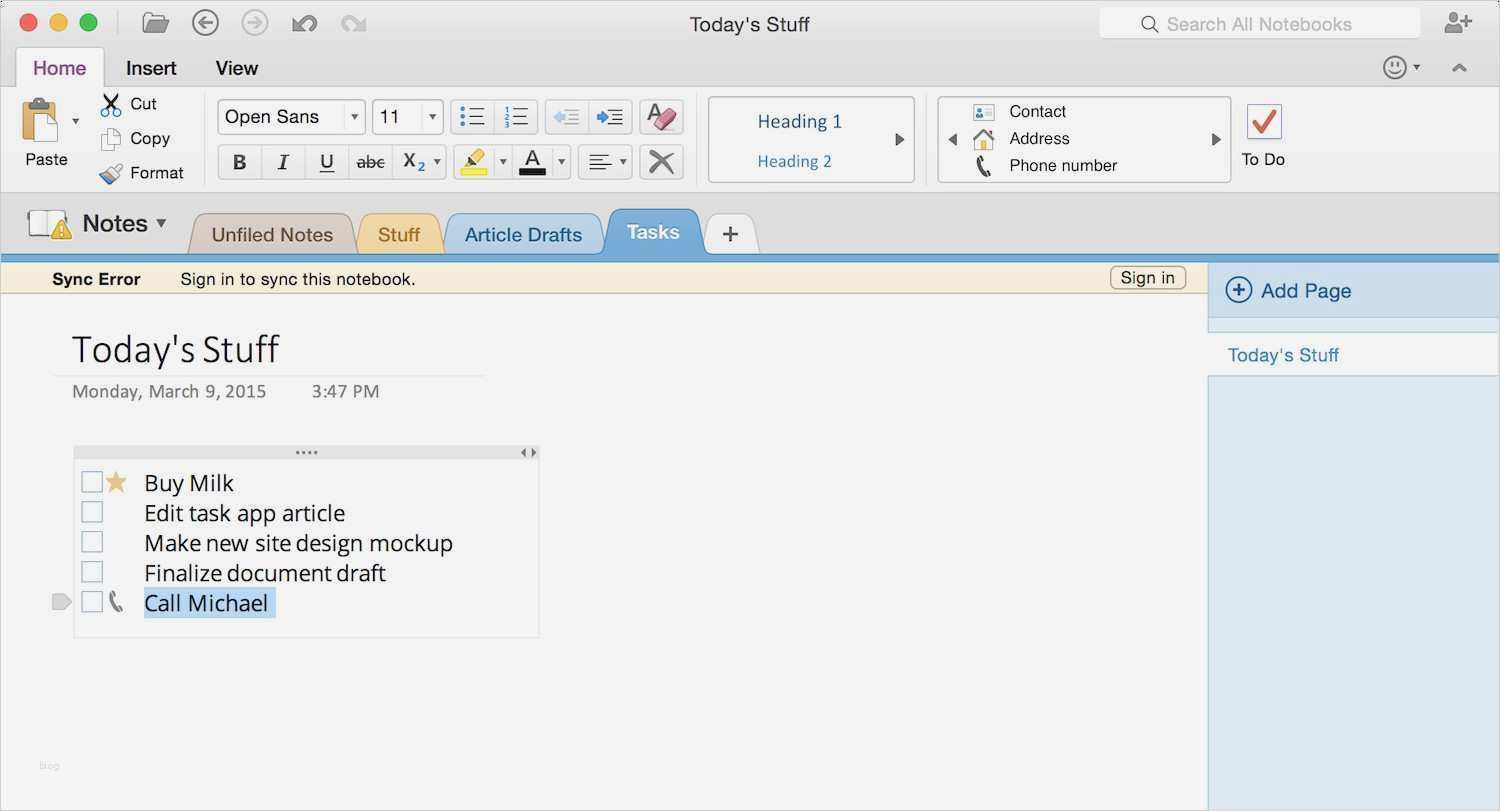Image resolution: width=1500 pixels, height=811 pixels.
Task: Apply strikethrough to selected text
Action: (x=370, y=161)
